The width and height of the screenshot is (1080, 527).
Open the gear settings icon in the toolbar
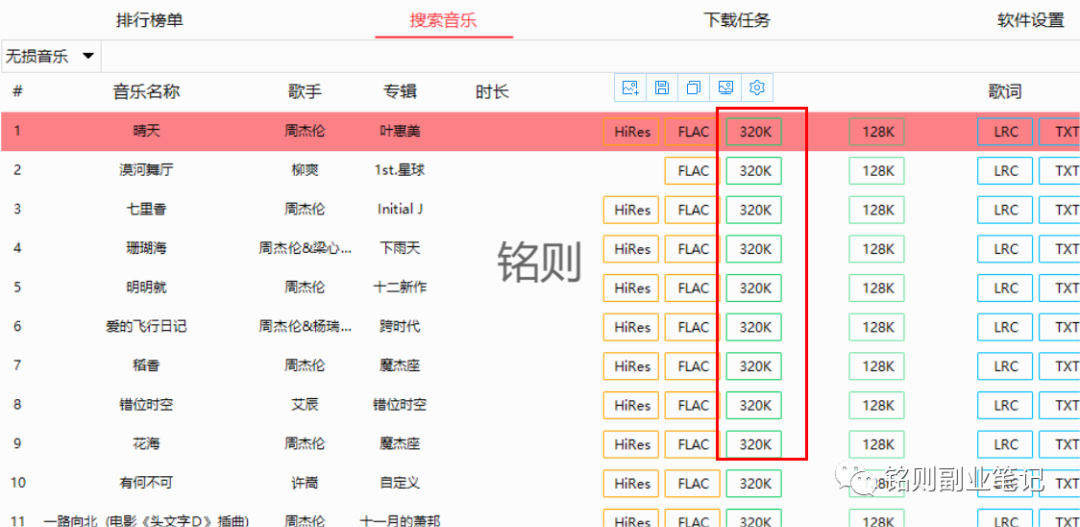coord(757,87)
